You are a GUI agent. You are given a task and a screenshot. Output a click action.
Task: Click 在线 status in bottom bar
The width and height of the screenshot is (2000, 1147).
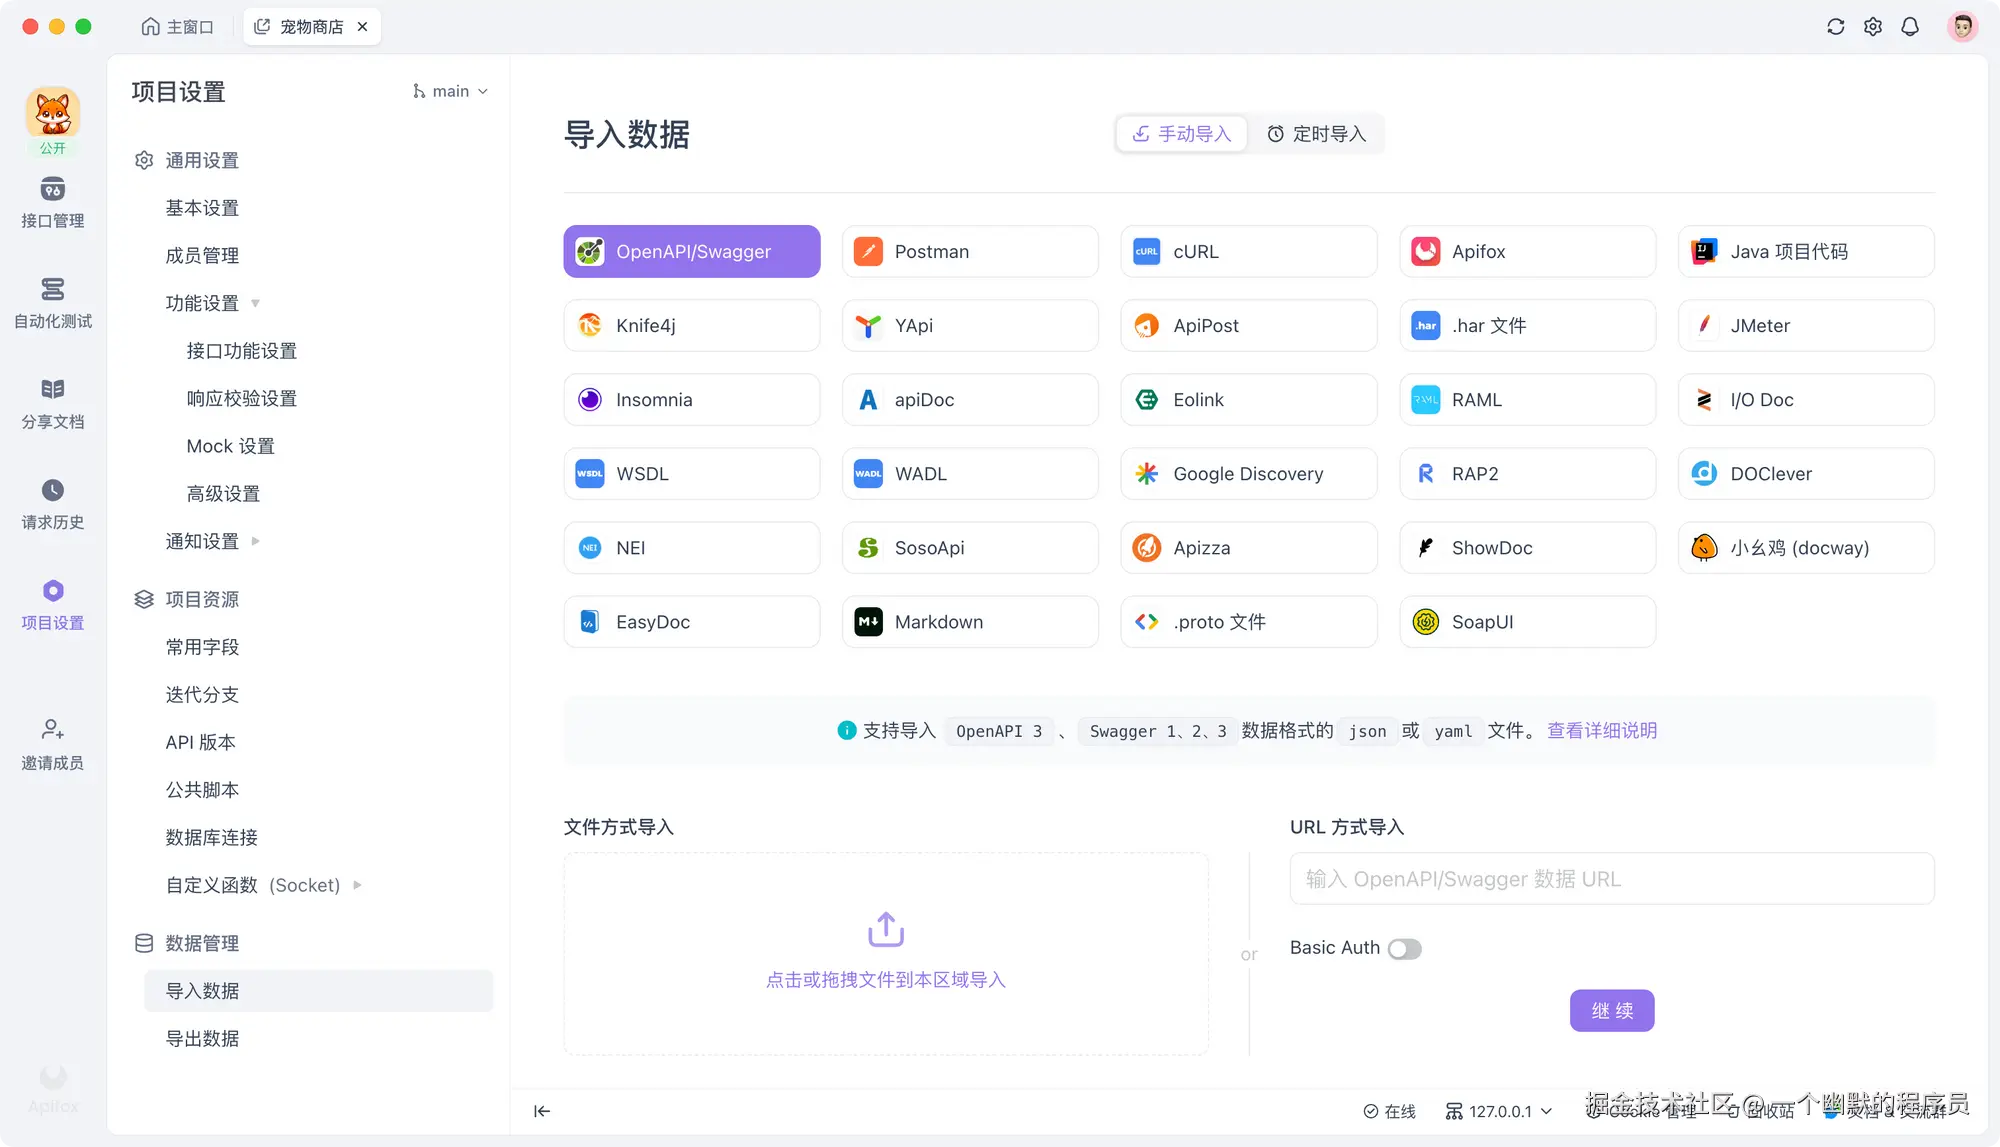[1390, 1111]
